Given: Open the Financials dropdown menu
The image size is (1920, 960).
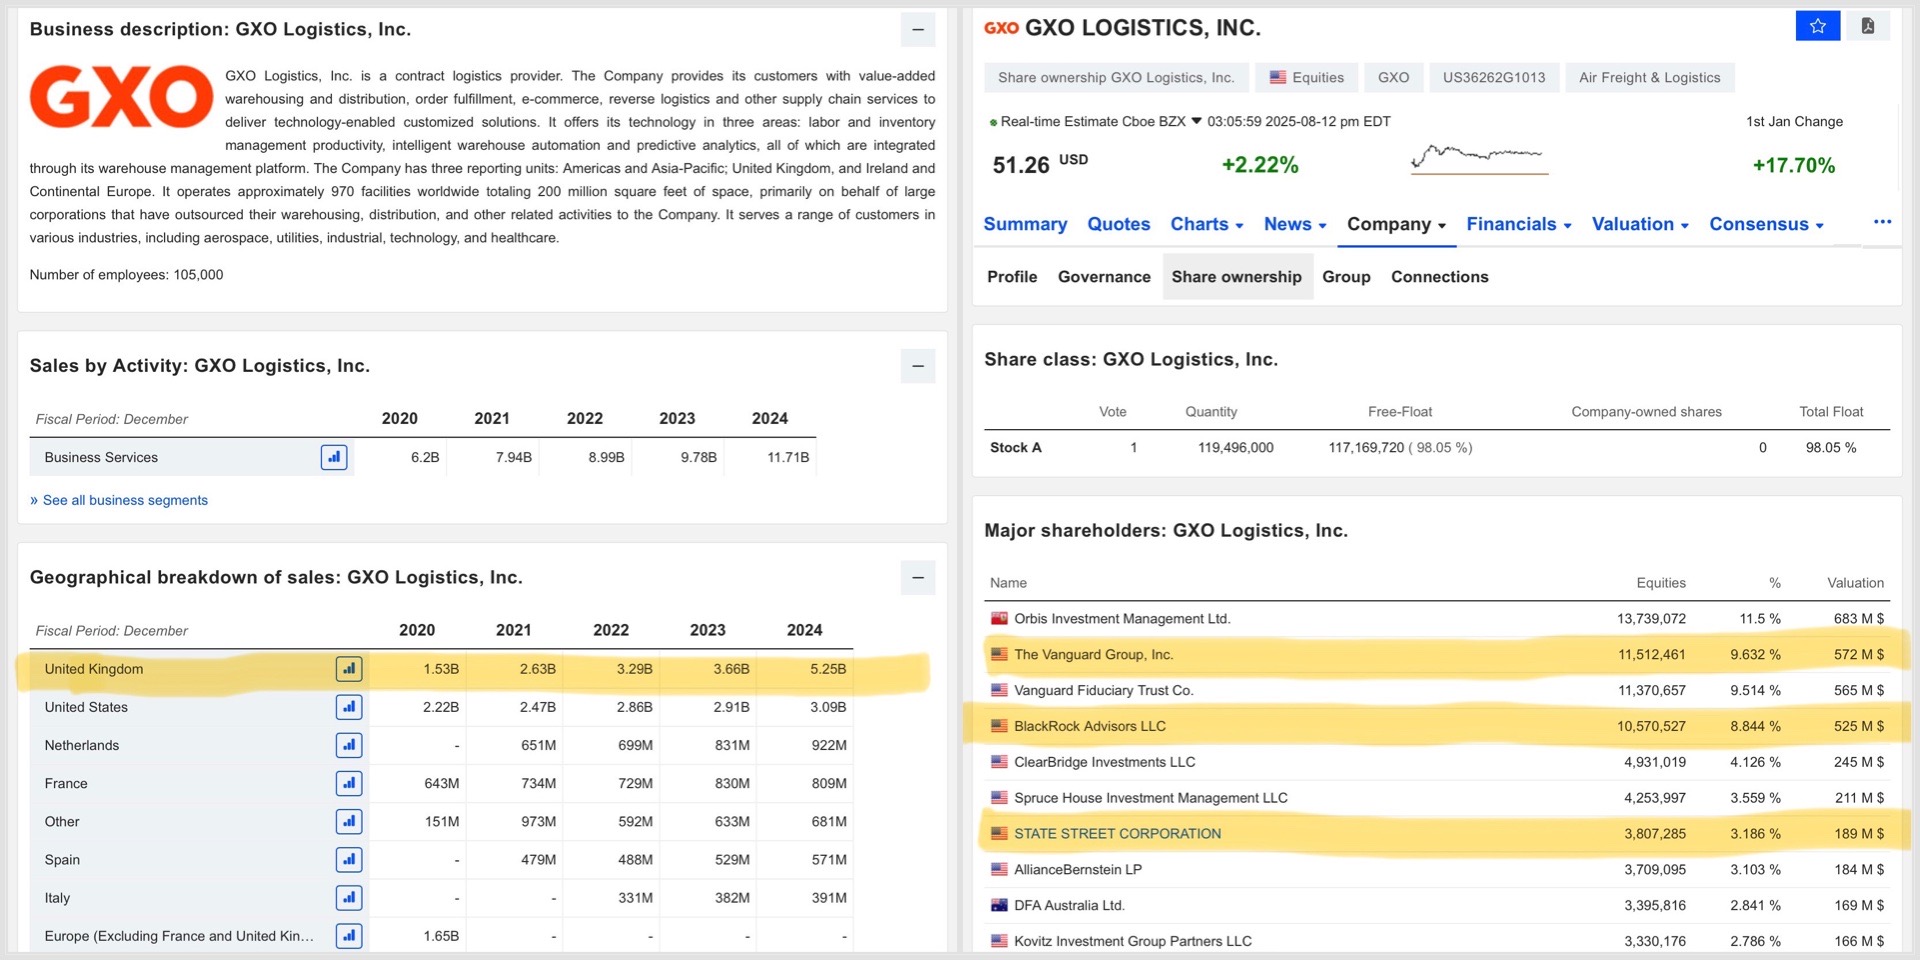Looking at the screenshot, I should pyautogui.click(x=1519, y=224).
